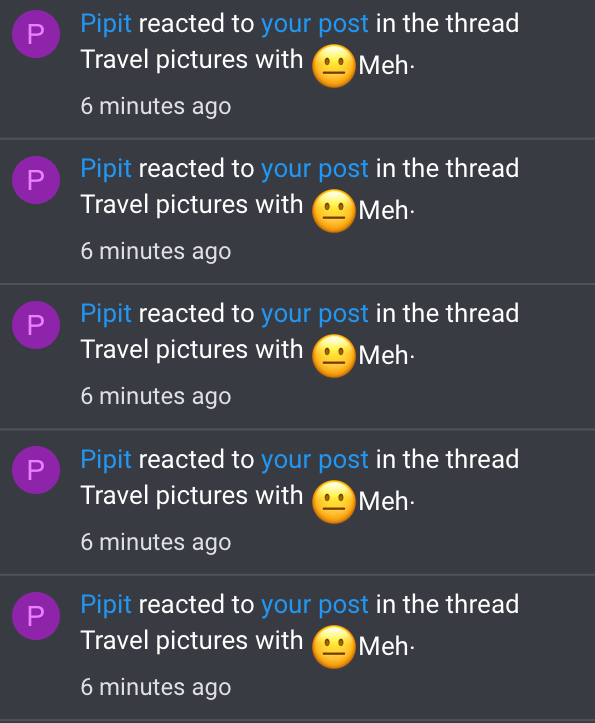This screenshot has height=723, width=595.
Task: Open the "your post" link in the third notification
Action: [315, 314]
